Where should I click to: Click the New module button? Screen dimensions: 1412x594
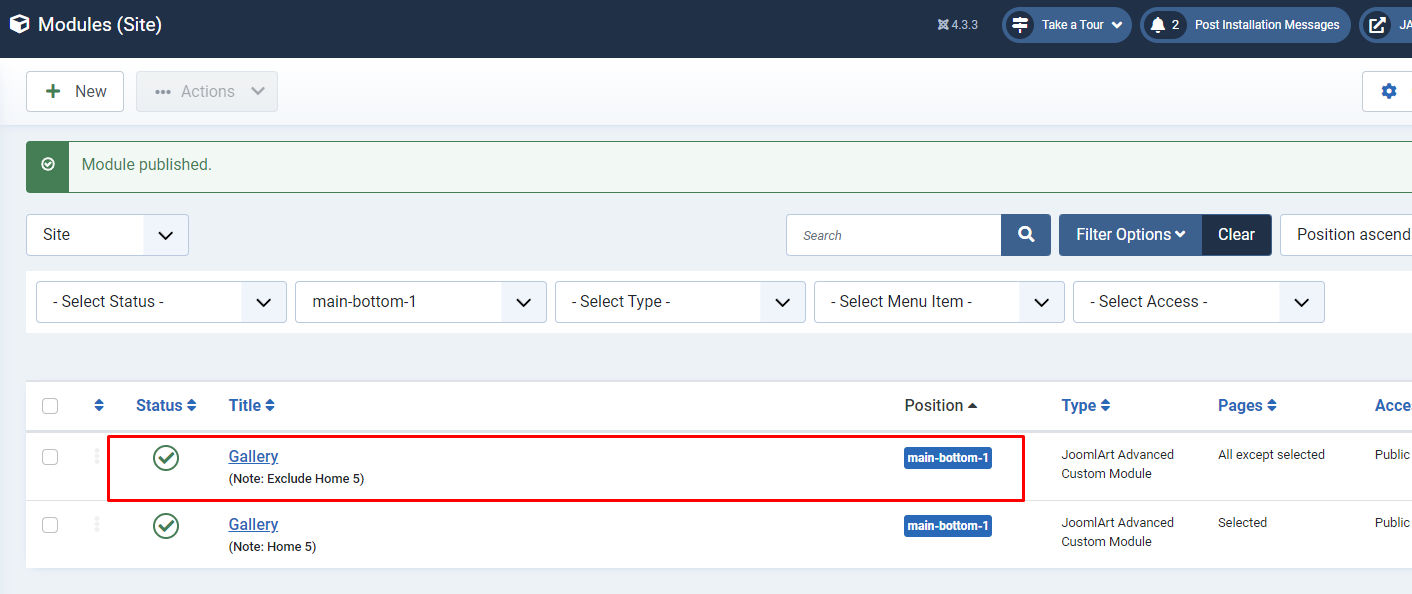(75, 91)
